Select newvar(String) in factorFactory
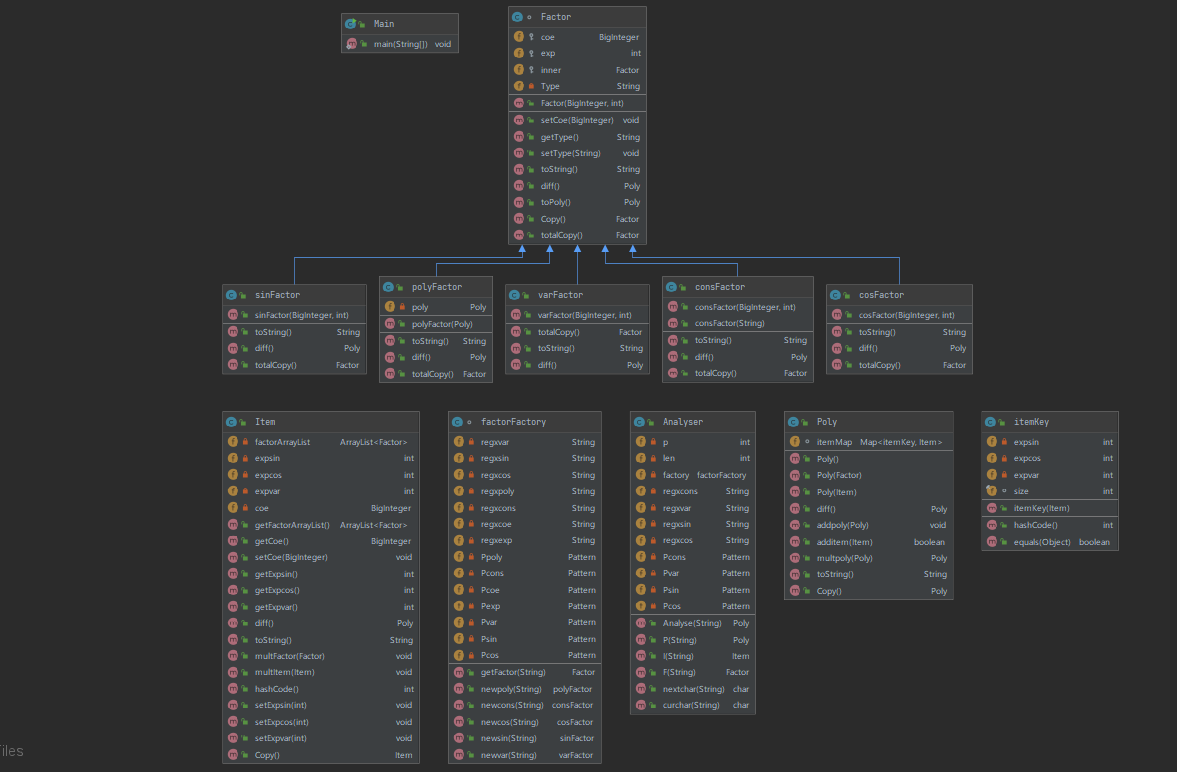The height and width of the screenshot is (772, 1177). coord(525,755)
